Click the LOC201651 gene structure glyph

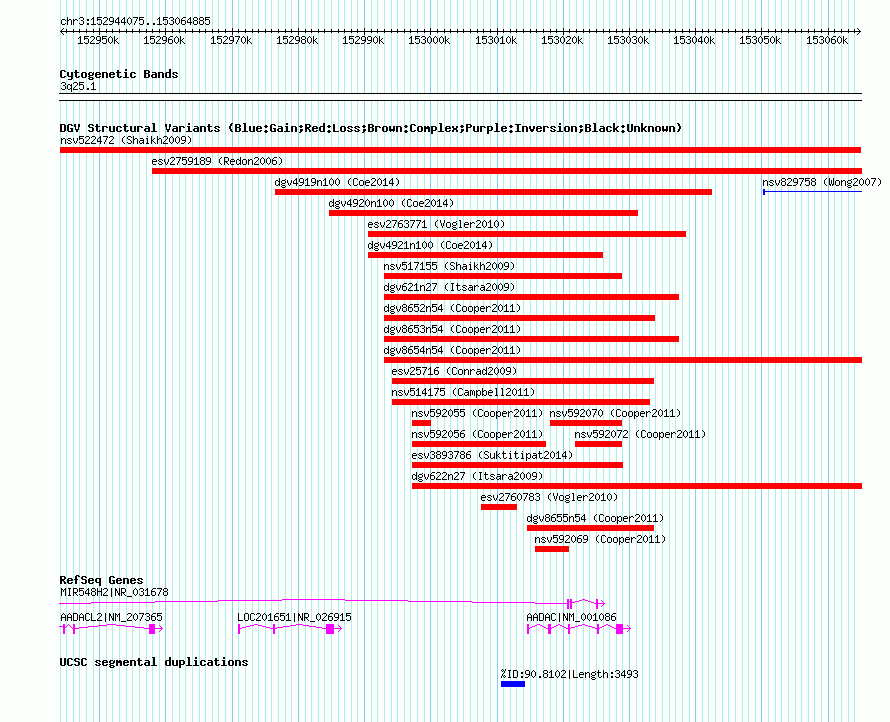pyautogui.click(x=290, y=628)
